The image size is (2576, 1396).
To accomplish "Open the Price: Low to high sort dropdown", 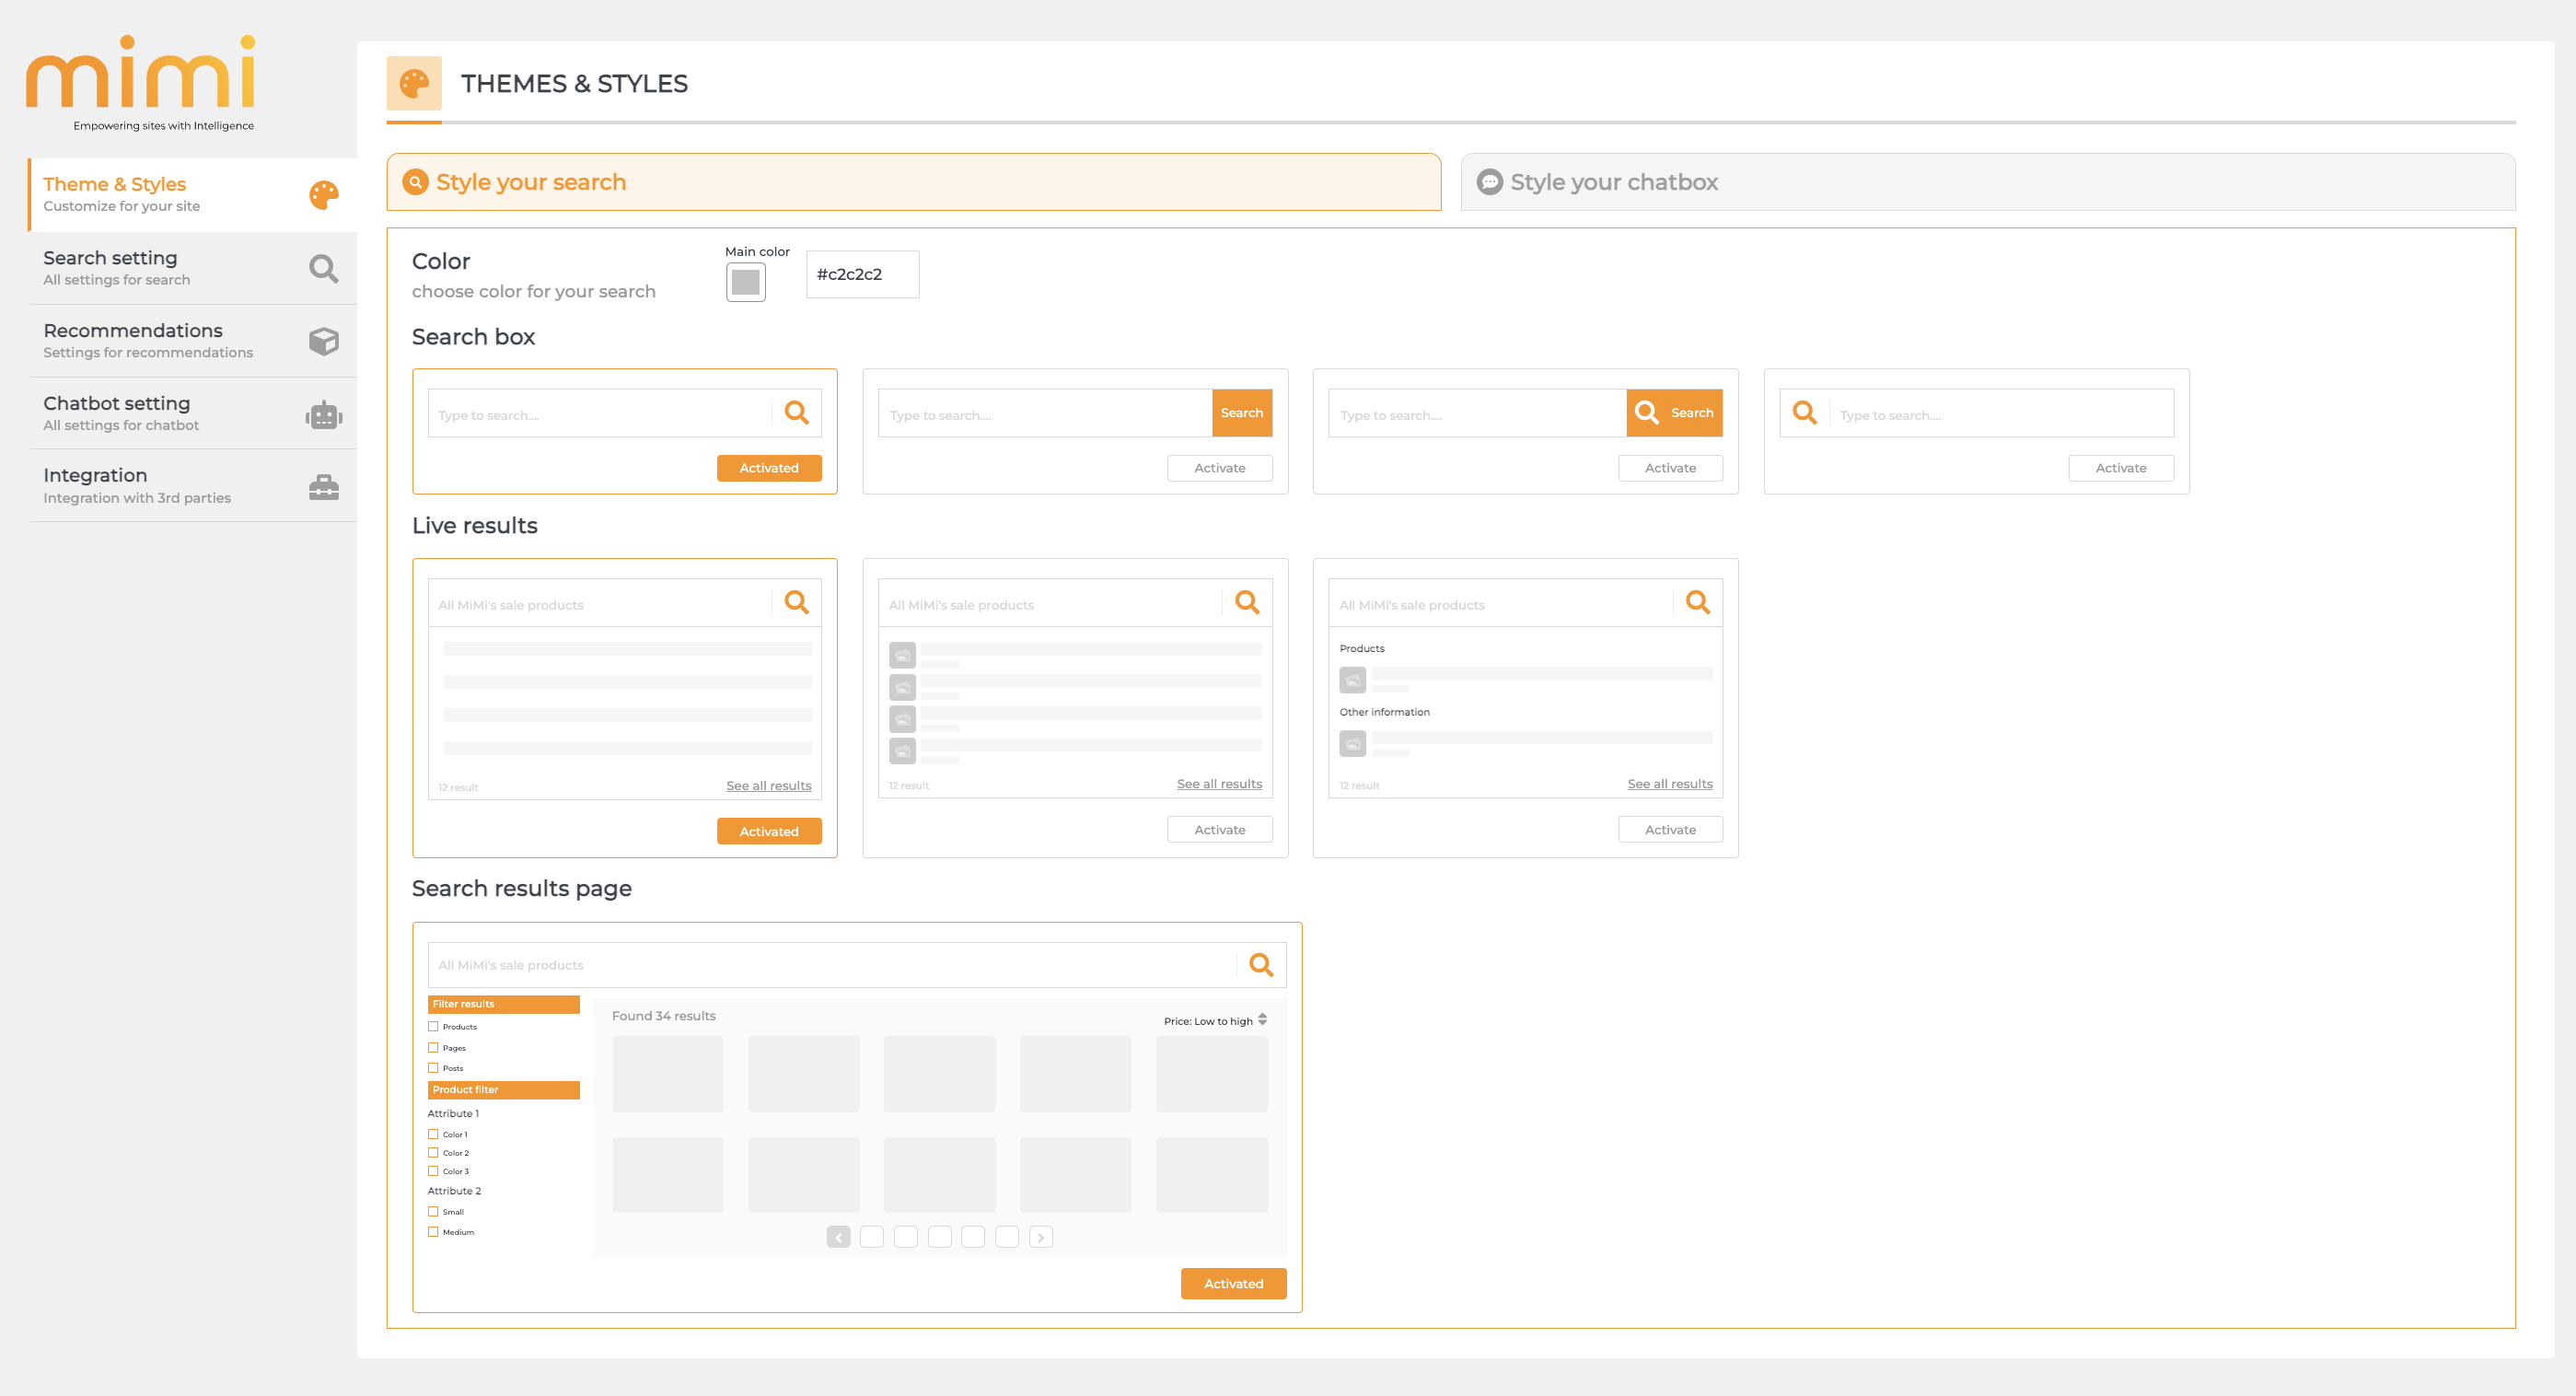I will pos(1215,1020).
